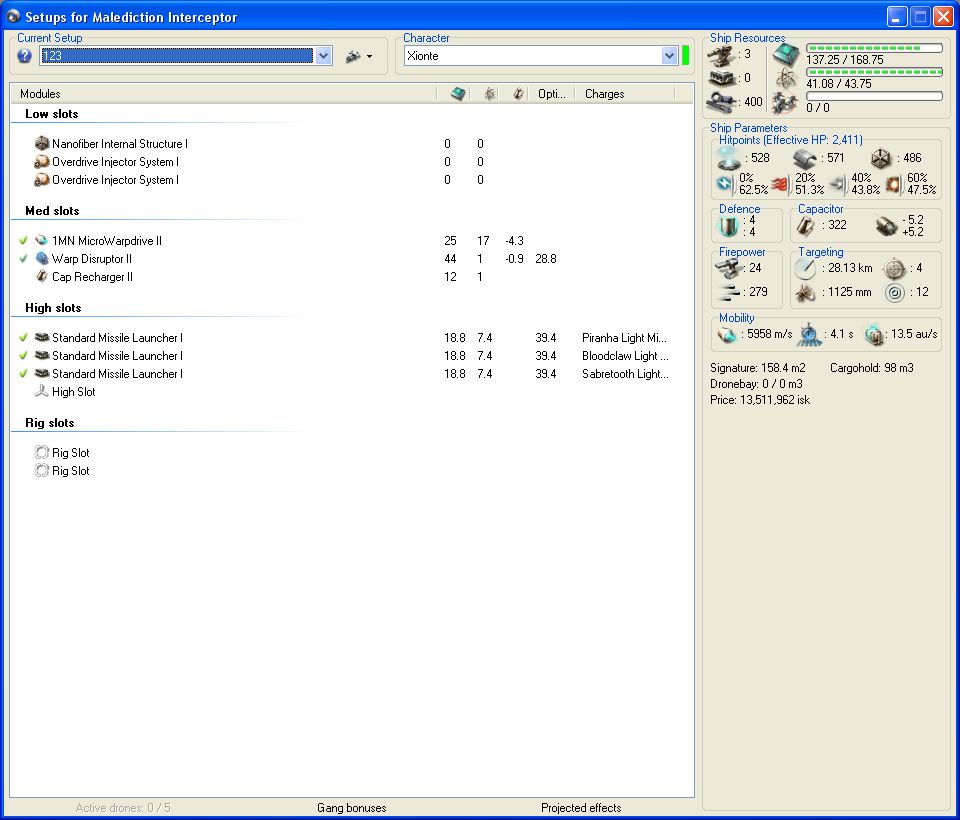Toggle checkmark of launcher loaded with Piranha
Screen dimensions: 960x820
(x=23, y=337)
